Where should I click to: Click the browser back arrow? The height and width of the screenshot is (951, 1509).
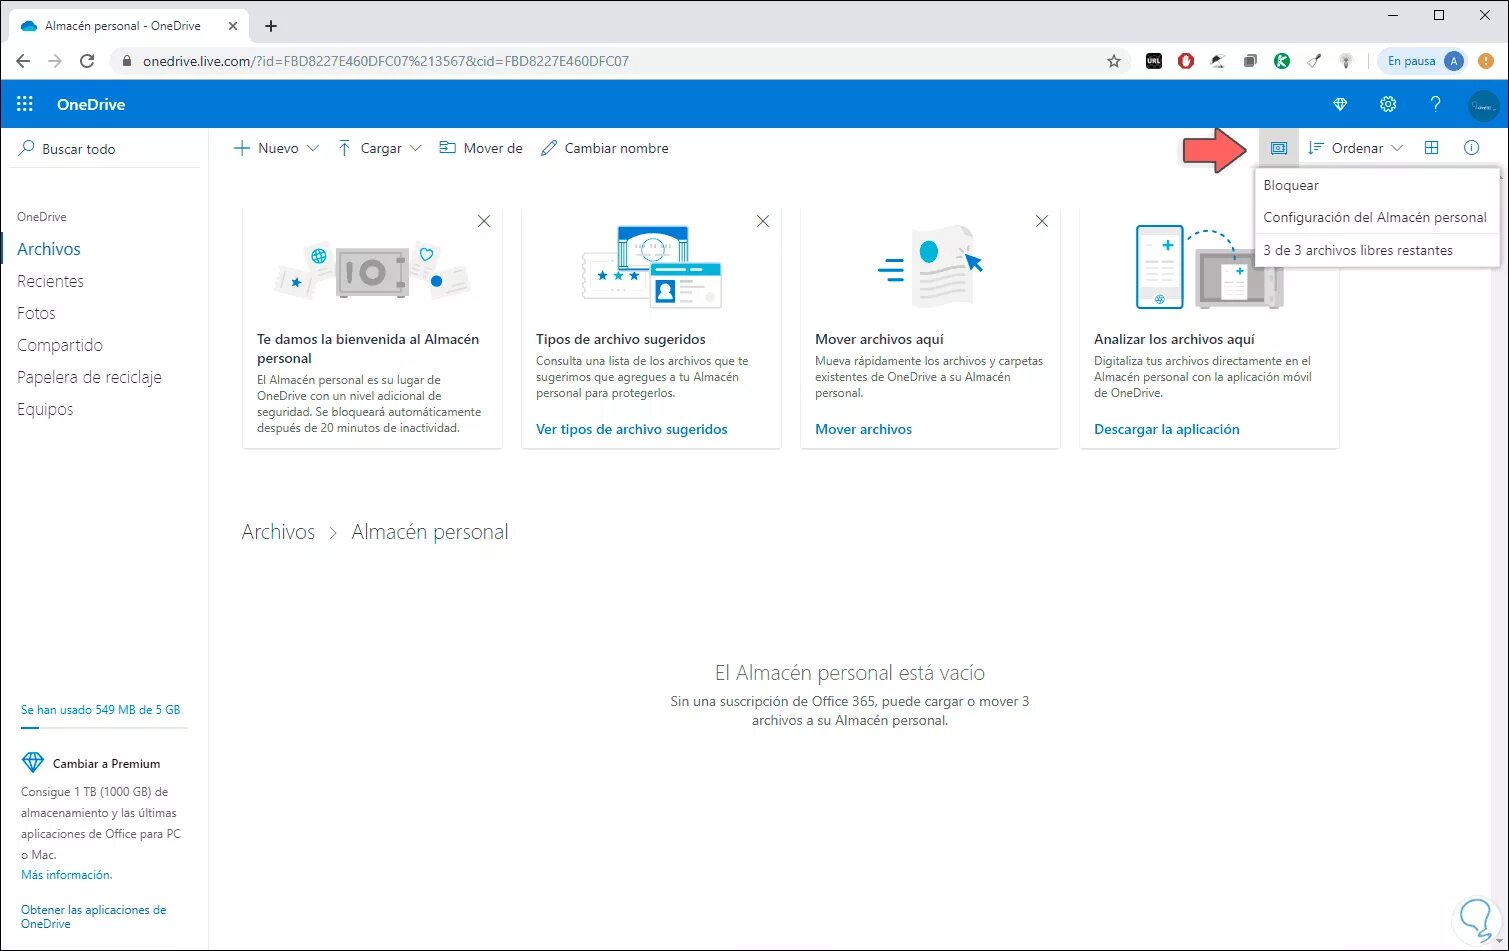tap(23, 61)
